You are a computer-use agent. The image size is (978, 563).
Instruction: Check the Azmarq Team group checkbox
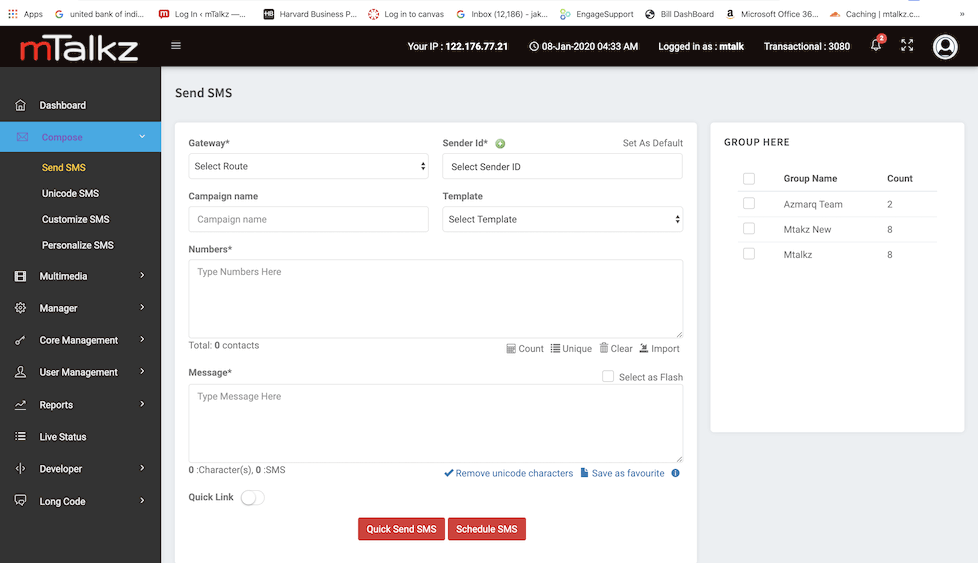749,204
